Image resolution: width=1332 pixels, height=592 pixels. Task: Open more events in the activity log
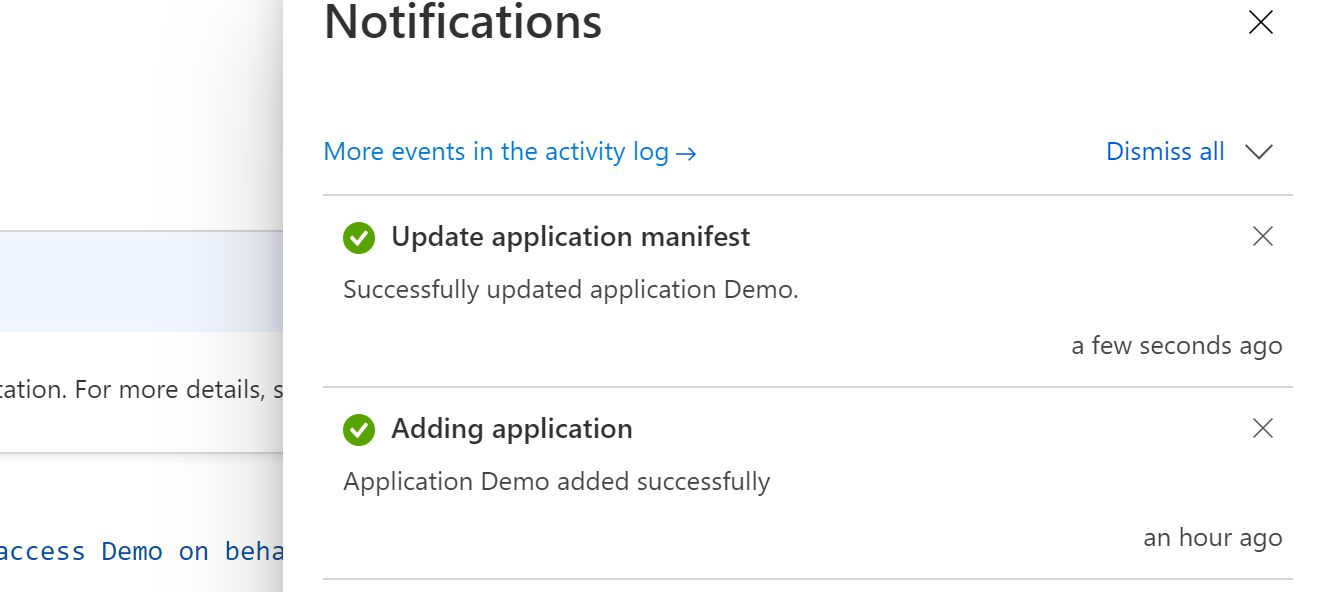coord(496,152)
